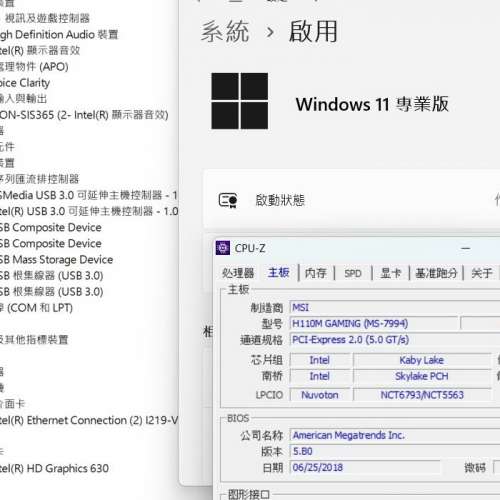
Task: Click the Intel cell in 芯片组 row
Action: tap(319, 360)
